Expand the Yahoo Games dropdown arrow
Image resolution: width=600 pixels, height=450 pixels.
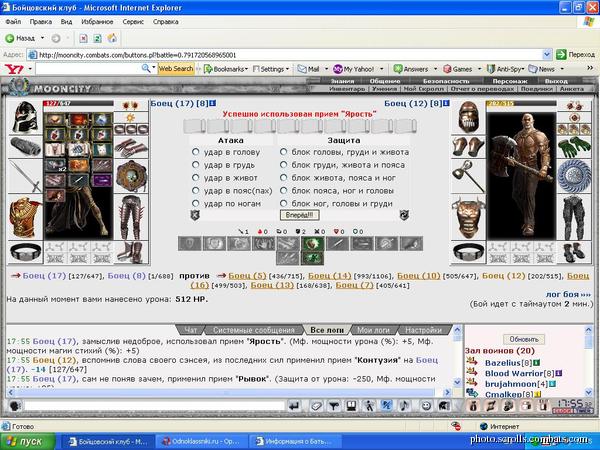(479, 69)
